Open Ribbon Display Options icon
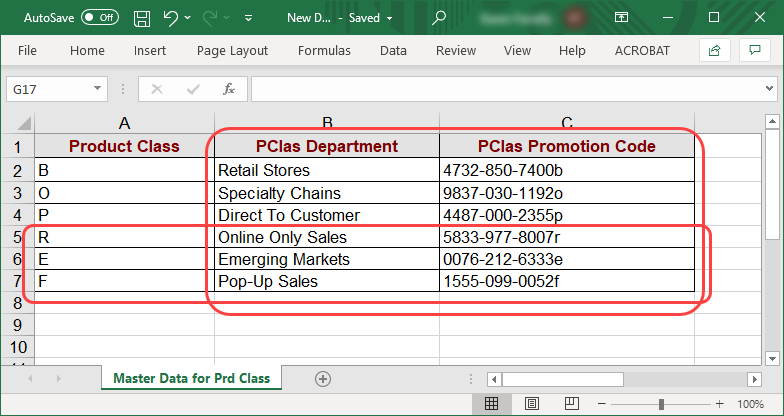 (x=621, y=18)
